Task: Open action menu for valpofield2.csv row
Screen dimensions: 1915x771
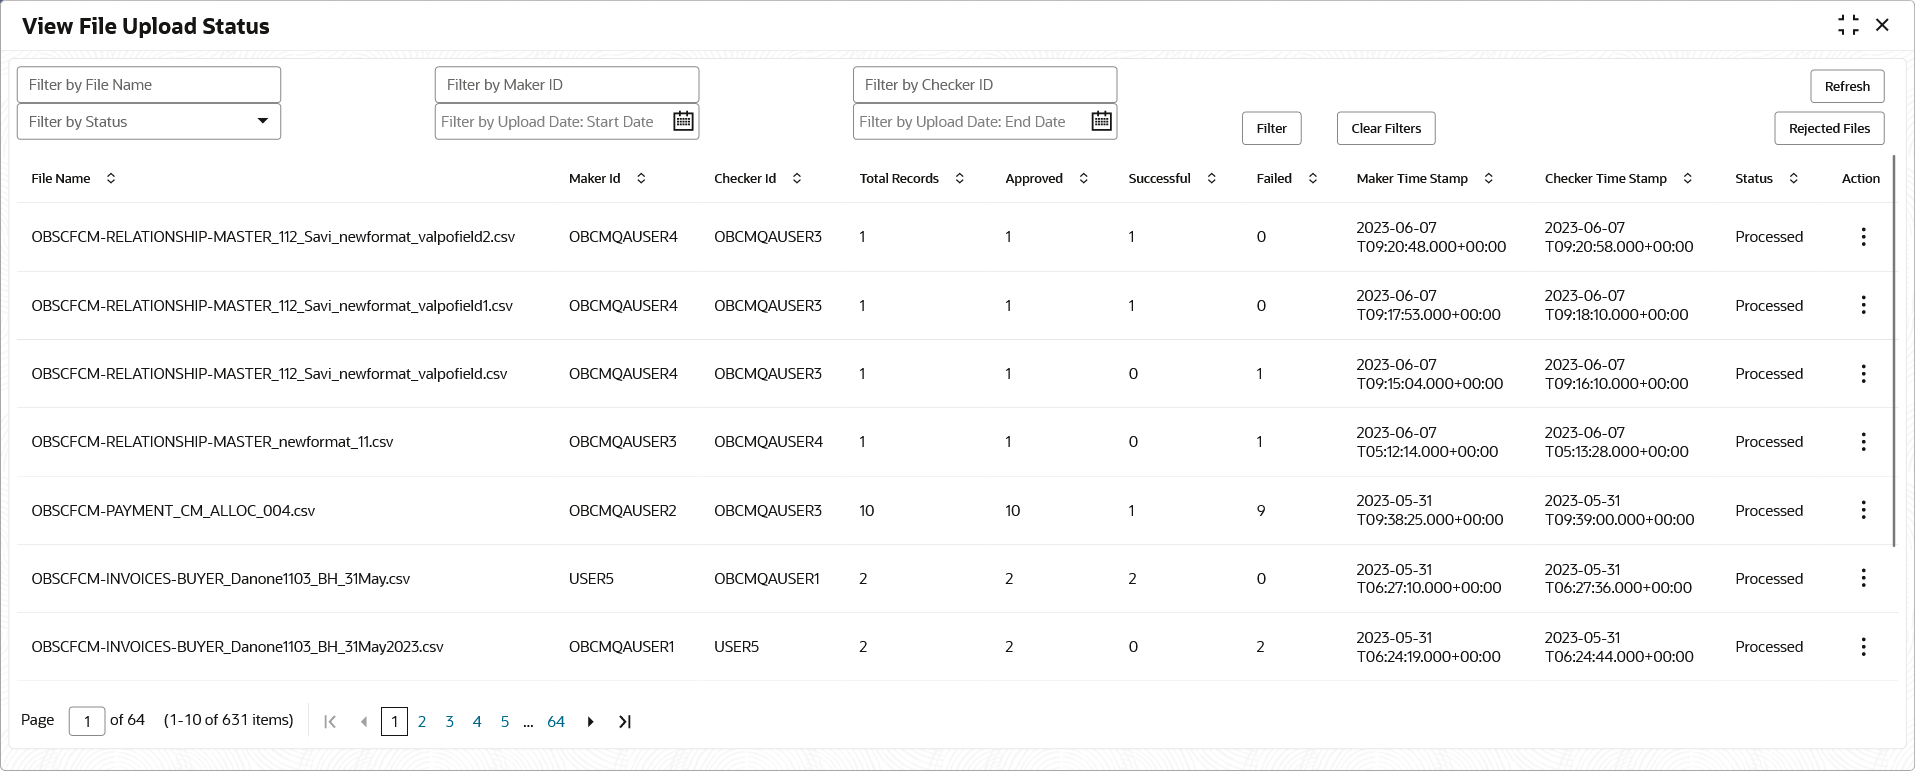Action: tap(1863, 237)
